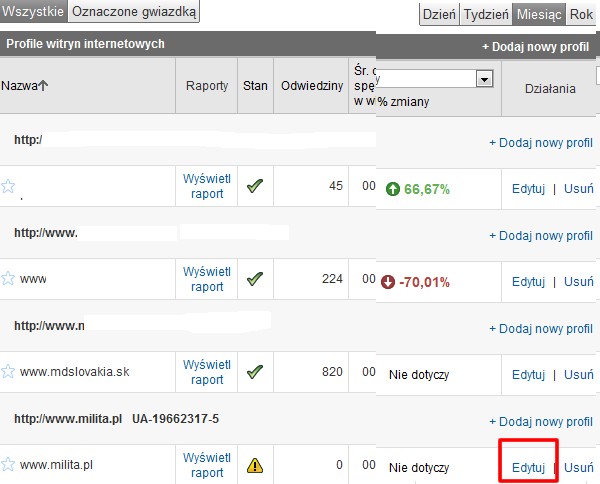This screenshot has width=600, height=484.
Task: Click Stan column header
Action: click(255, 86)
